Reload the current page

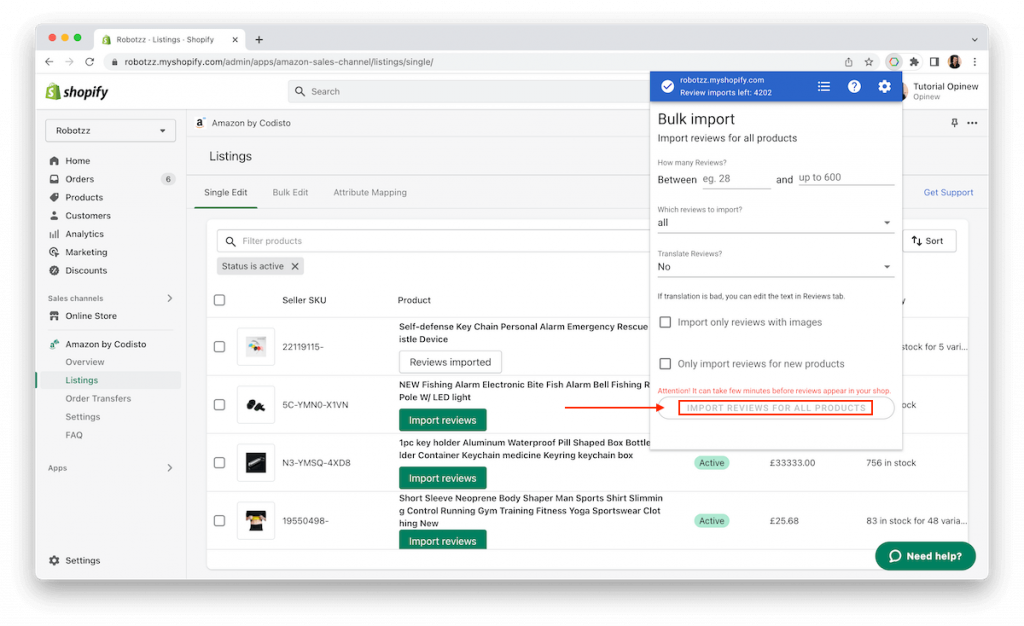[x=89, y=61]
